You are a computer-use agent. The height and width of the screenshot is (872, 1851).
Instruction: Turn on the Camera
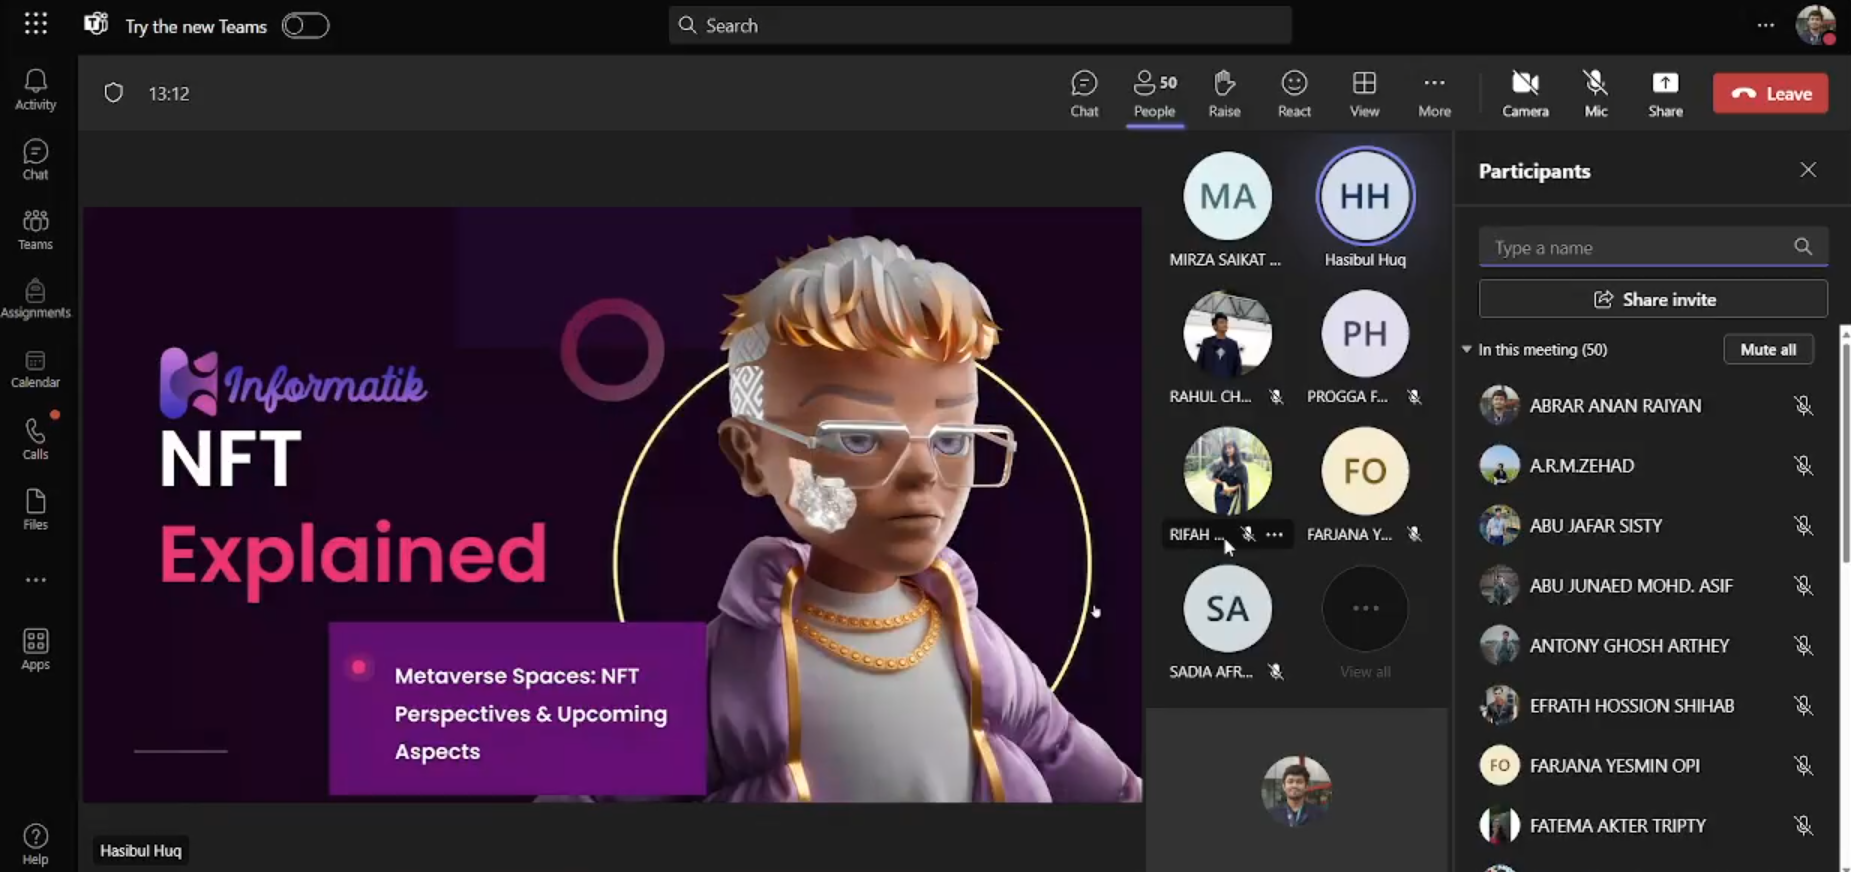click(x=1525, y=94)
